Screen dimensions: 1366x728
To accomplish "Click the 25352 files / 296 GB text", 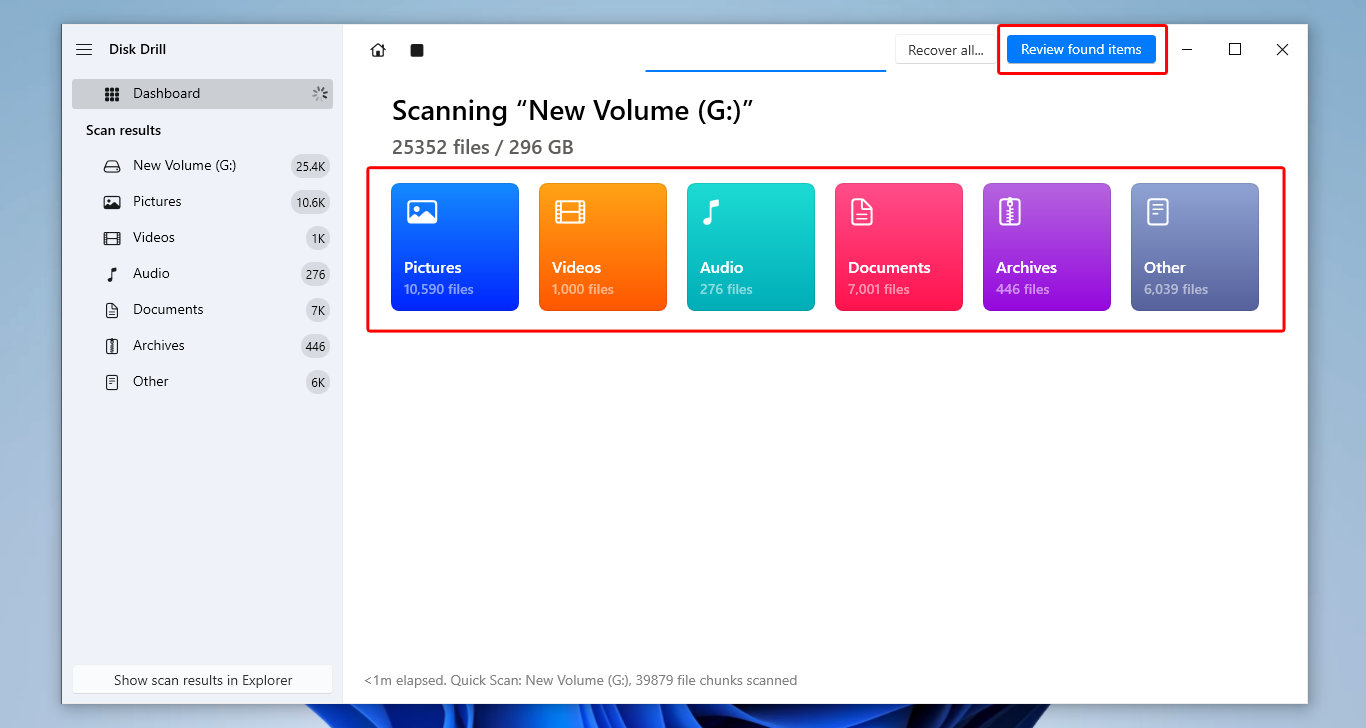I will click(483, 147).
